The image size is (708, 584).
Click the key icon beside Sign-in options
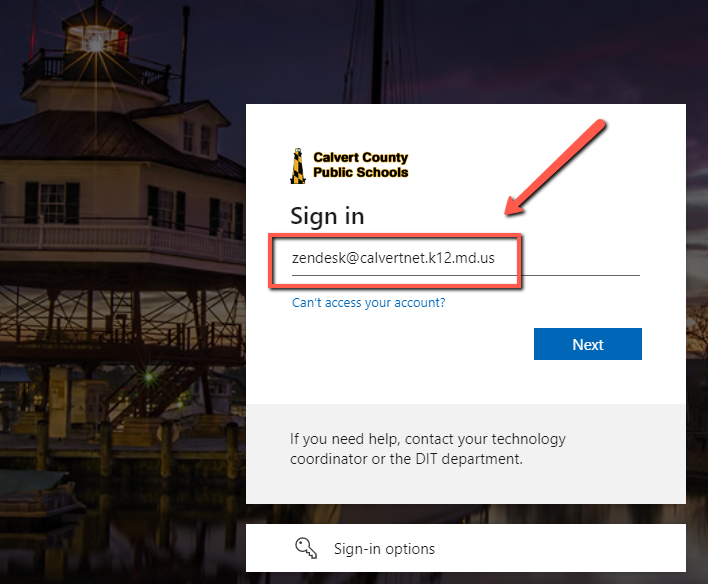[x=306, y=548]
